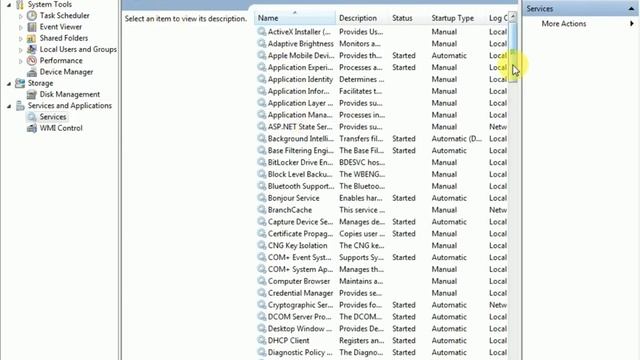Viewport: 640px width, 360px height.
Task: Click gear icon beside Adaptive Brightness
Action: click(x=262, y=43)
